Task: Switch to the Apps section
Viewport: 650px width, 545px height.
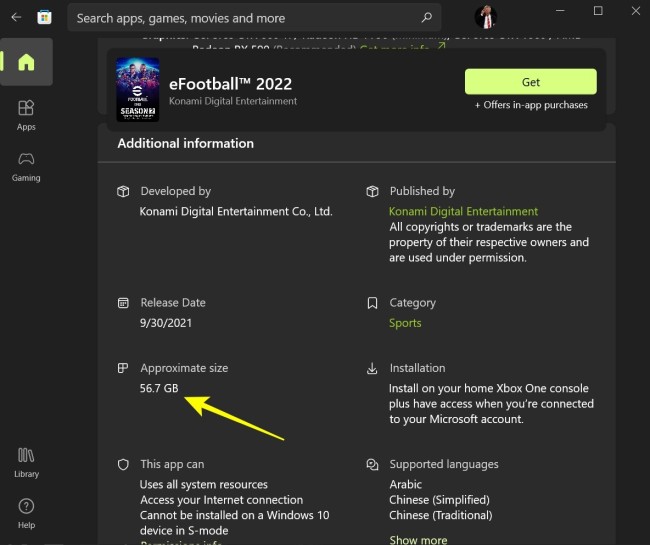Action: 26,115
